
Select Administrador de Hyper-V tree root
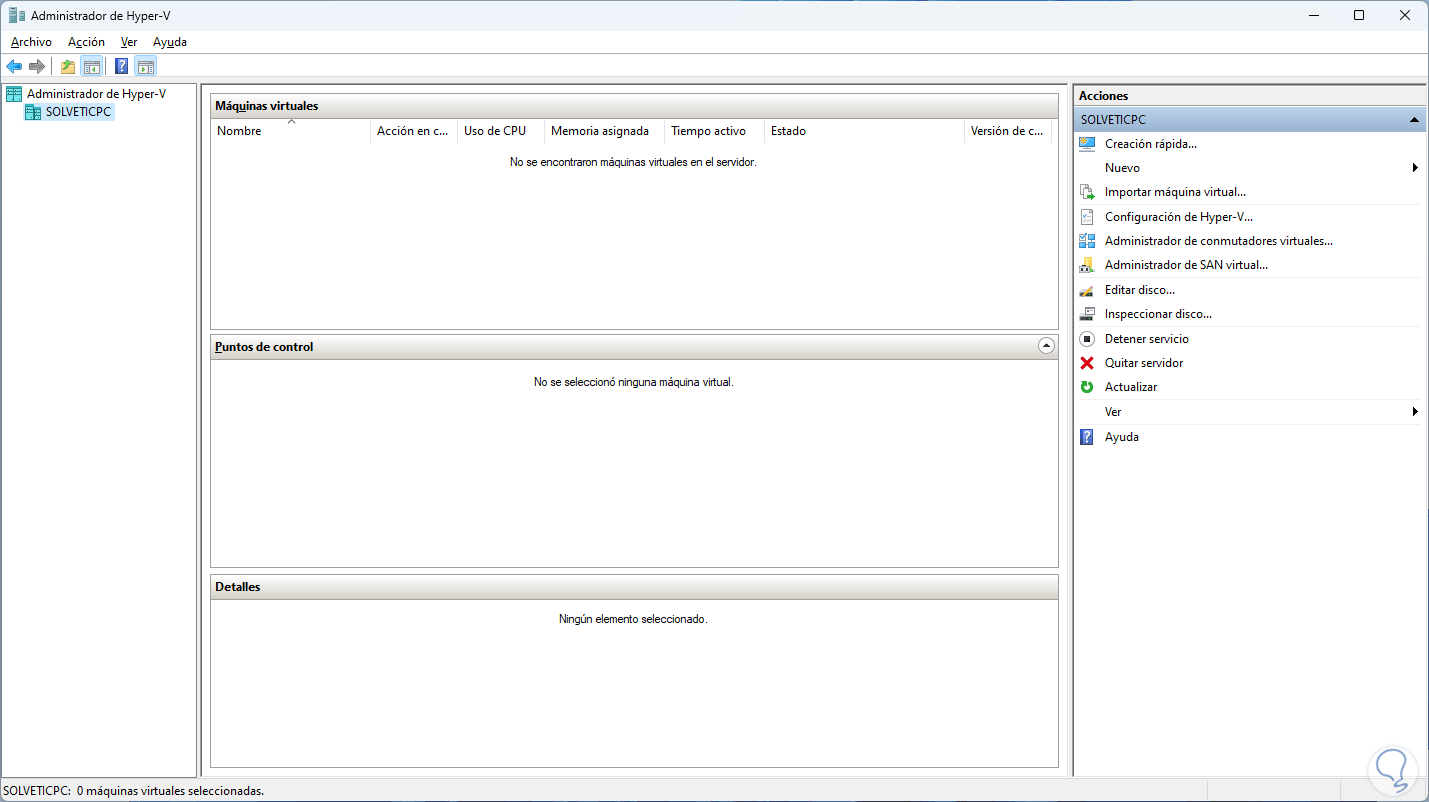pos(96,94)
